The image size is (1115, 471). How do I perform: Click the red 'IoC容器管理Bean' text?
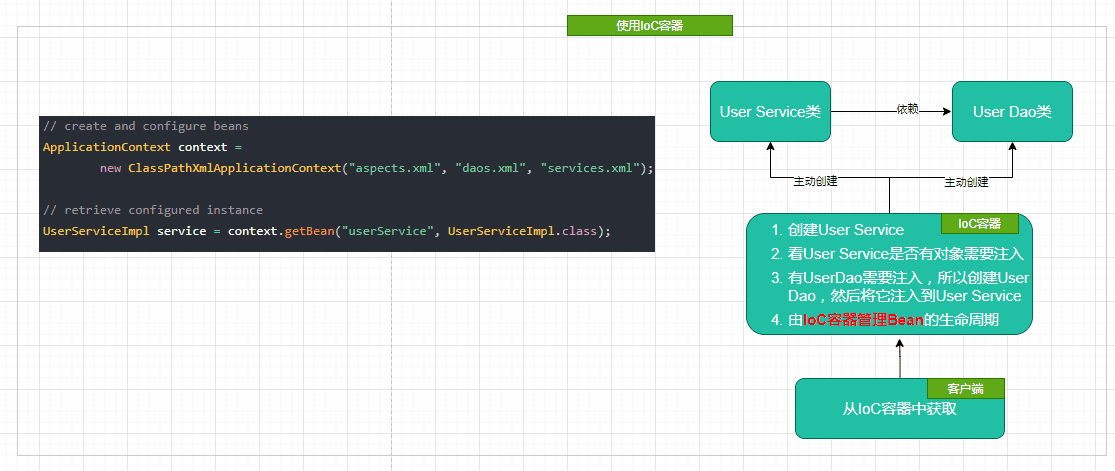863,320
